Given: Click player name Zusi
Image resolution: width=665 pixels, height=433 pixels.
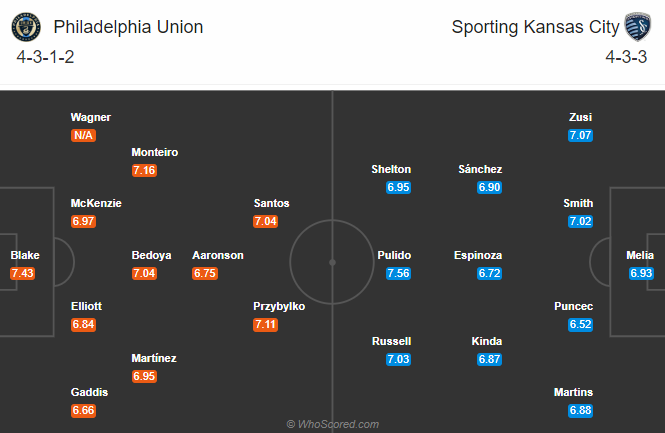Looking at the screenshot, I should (x=580, y=117).
